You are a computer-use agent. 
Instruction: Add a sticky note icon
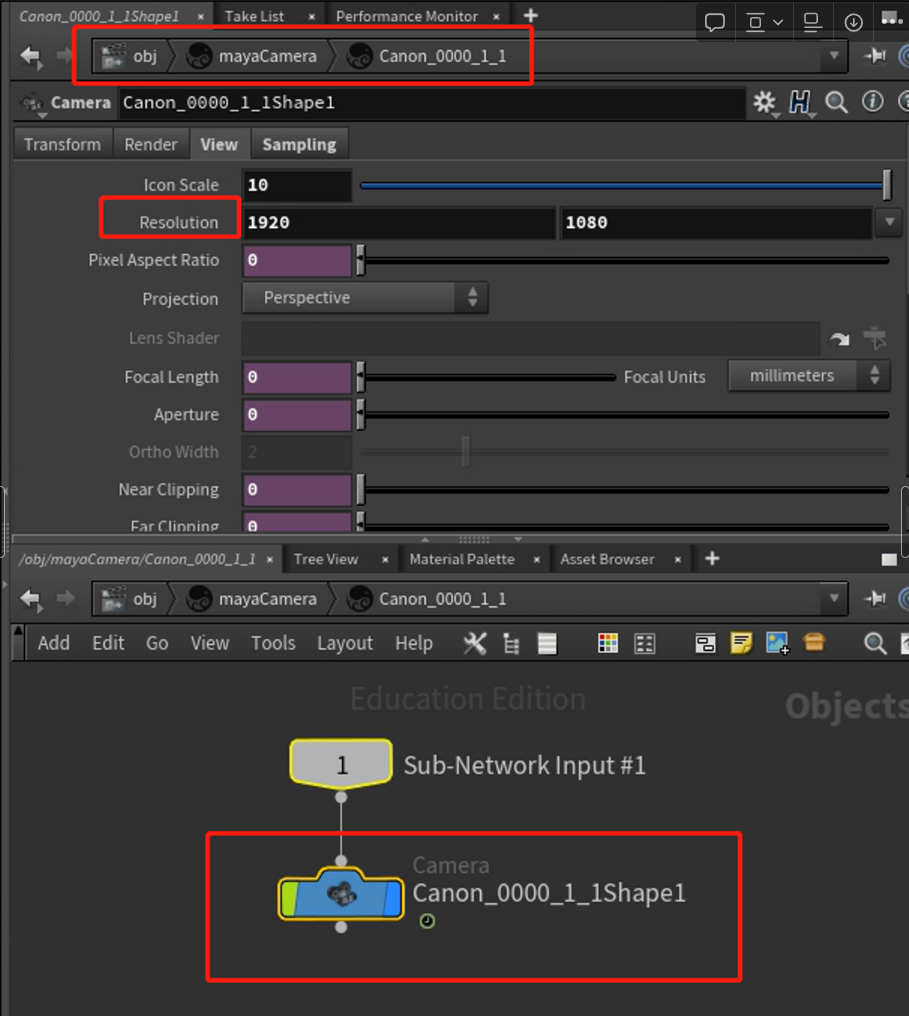741,643
